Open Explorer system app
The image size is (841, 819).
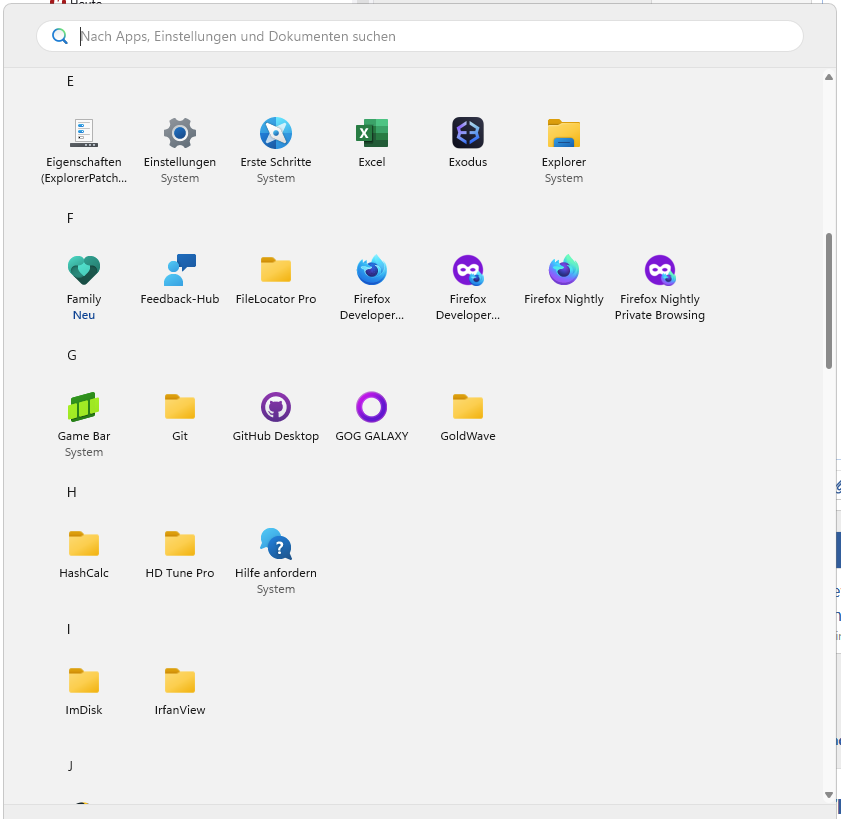[564, 150]
